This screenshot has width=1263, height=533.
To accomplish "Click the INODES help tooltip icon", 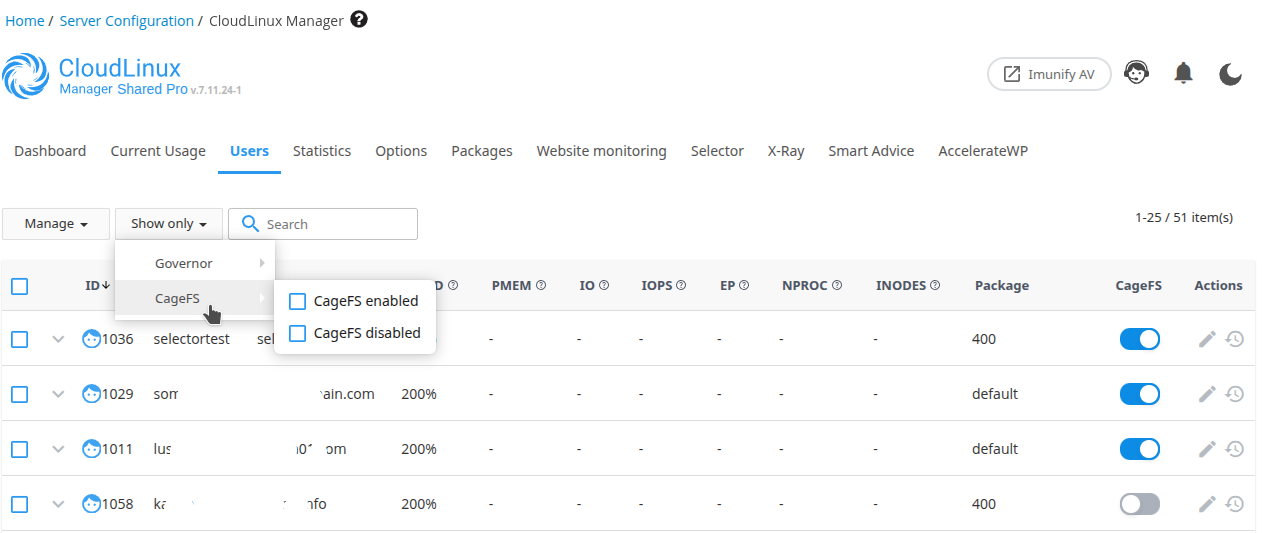I will coord(935,285).
